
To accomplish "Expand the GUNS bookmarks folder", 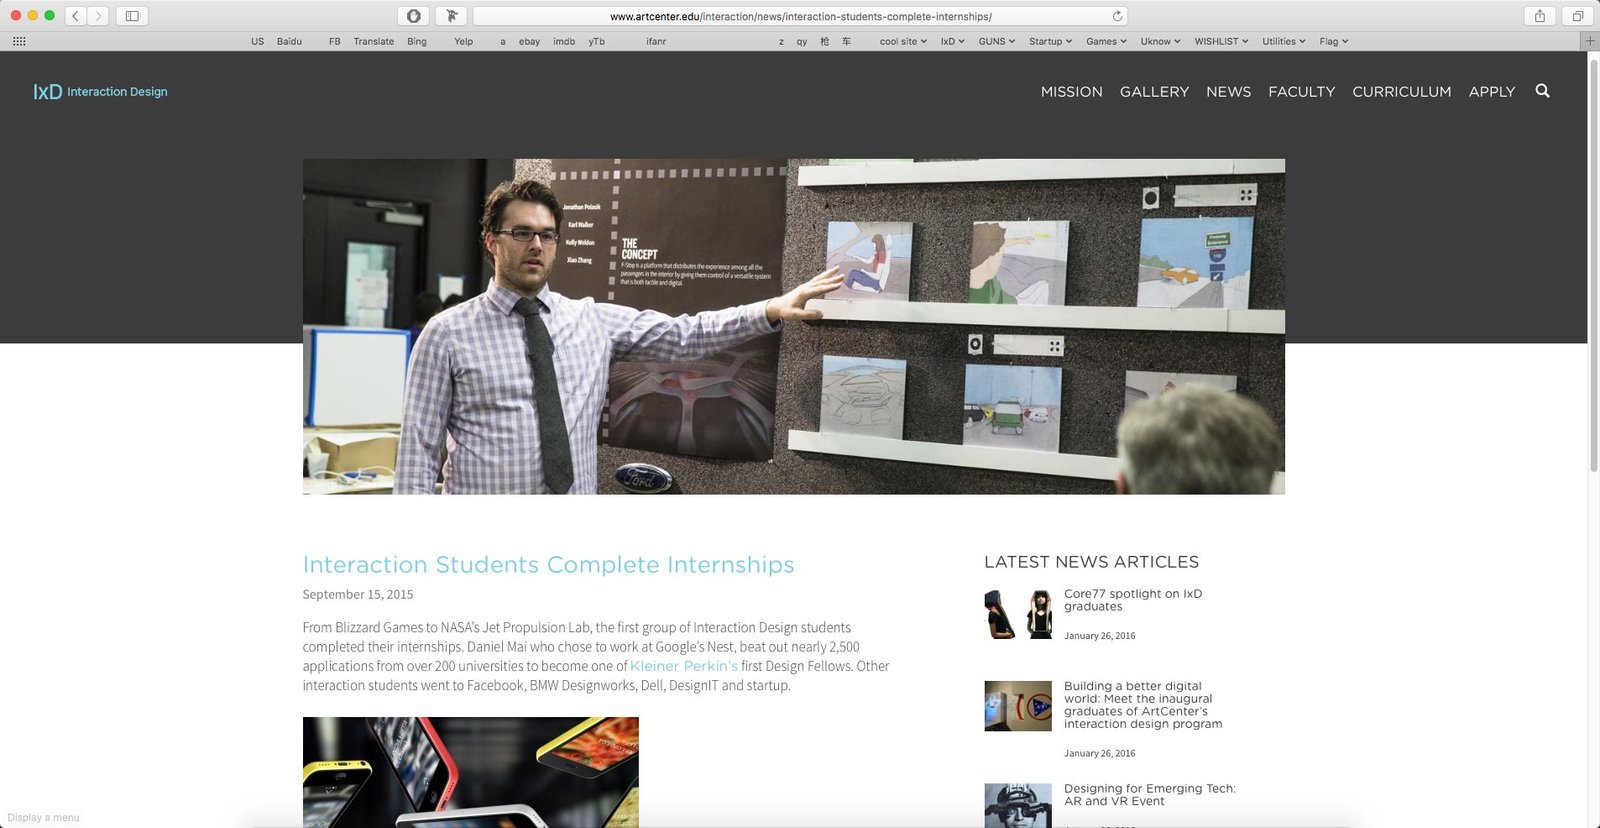I will click(996, 41).
